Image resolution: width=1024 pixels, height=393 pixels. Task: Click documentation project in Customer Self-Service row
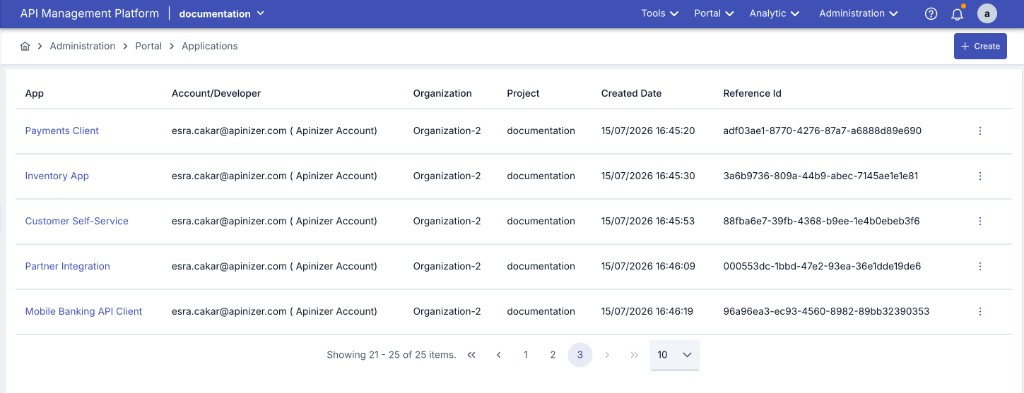pos(541,221)
